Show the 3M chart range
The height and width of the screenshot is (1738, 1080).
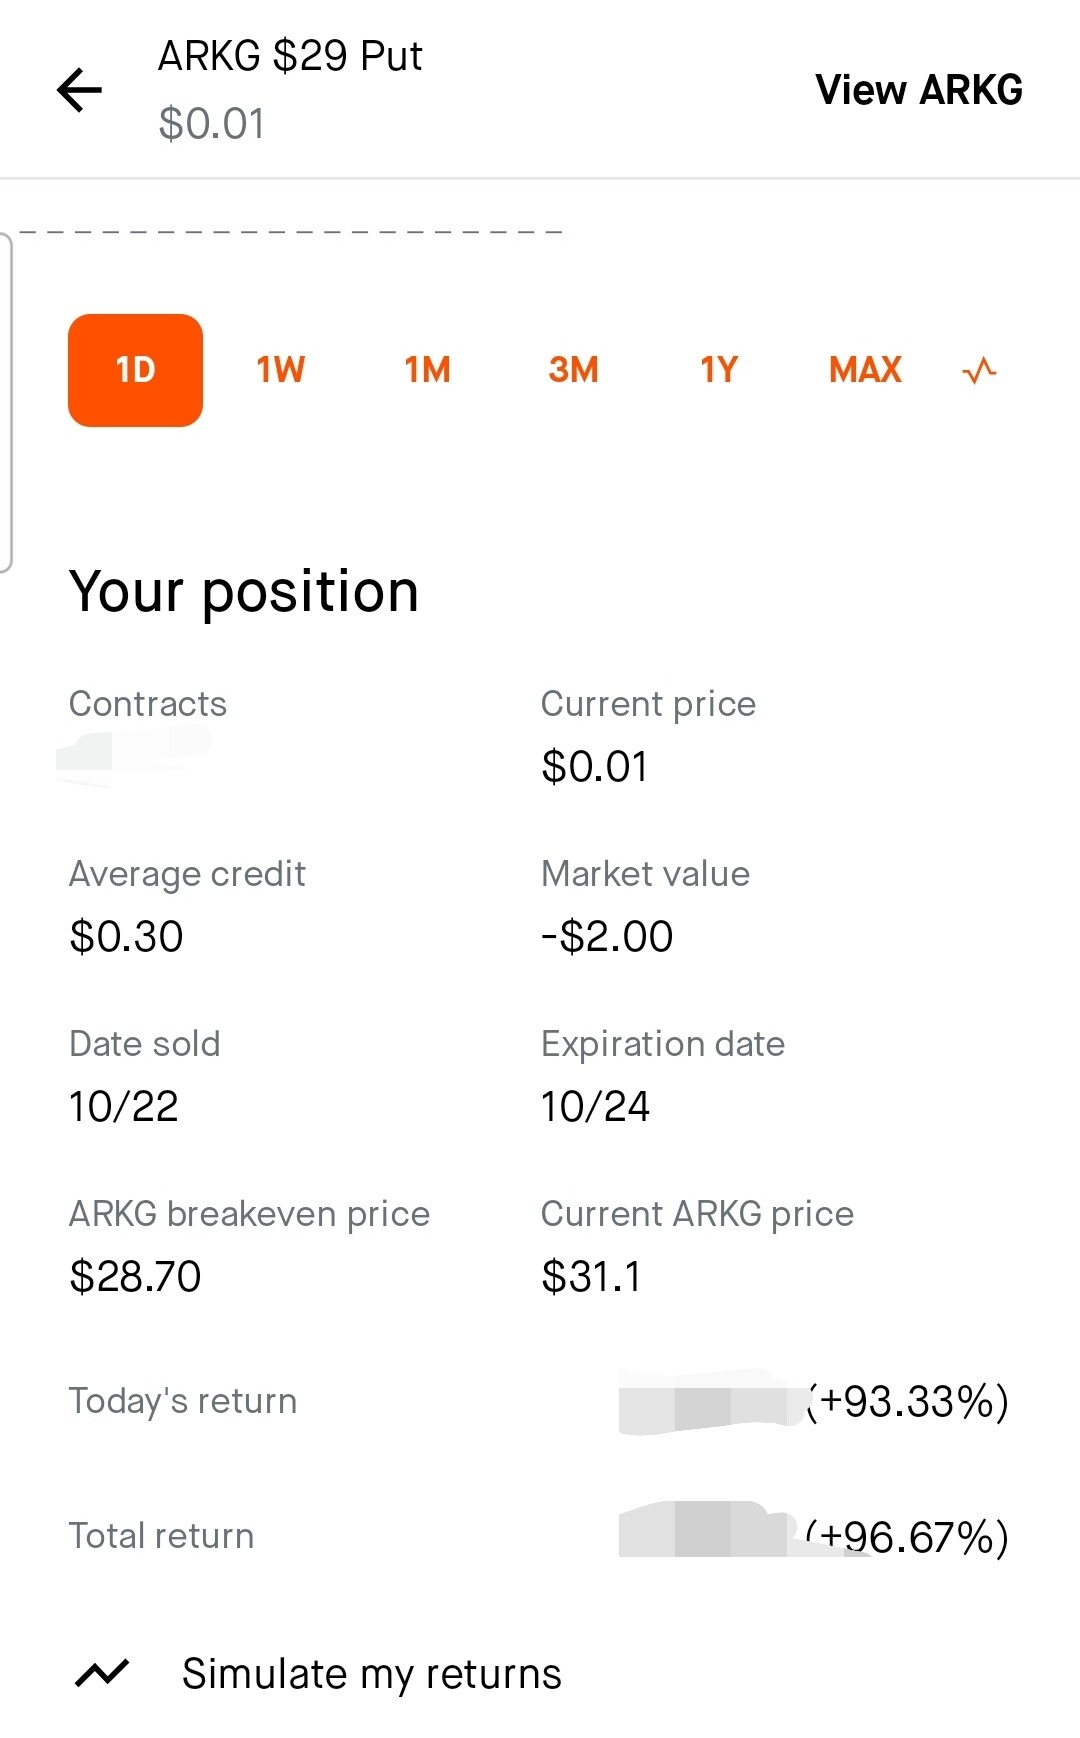[573, 370]
